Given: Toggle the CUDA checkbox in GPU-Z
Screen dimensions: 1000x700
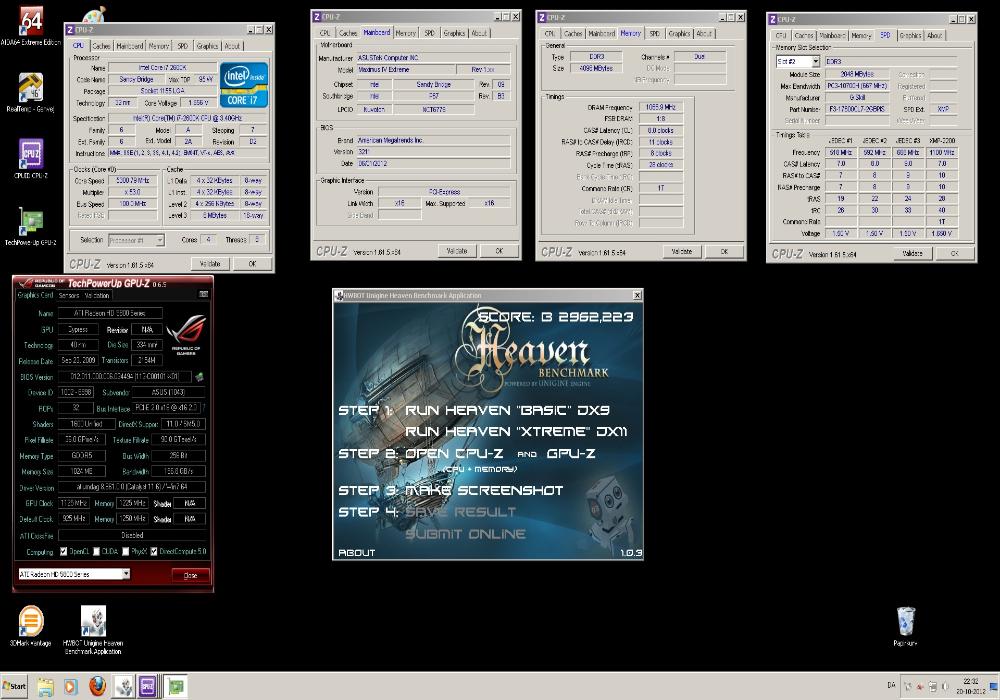Looking at the screenshot, I should (x=97, y=551).
